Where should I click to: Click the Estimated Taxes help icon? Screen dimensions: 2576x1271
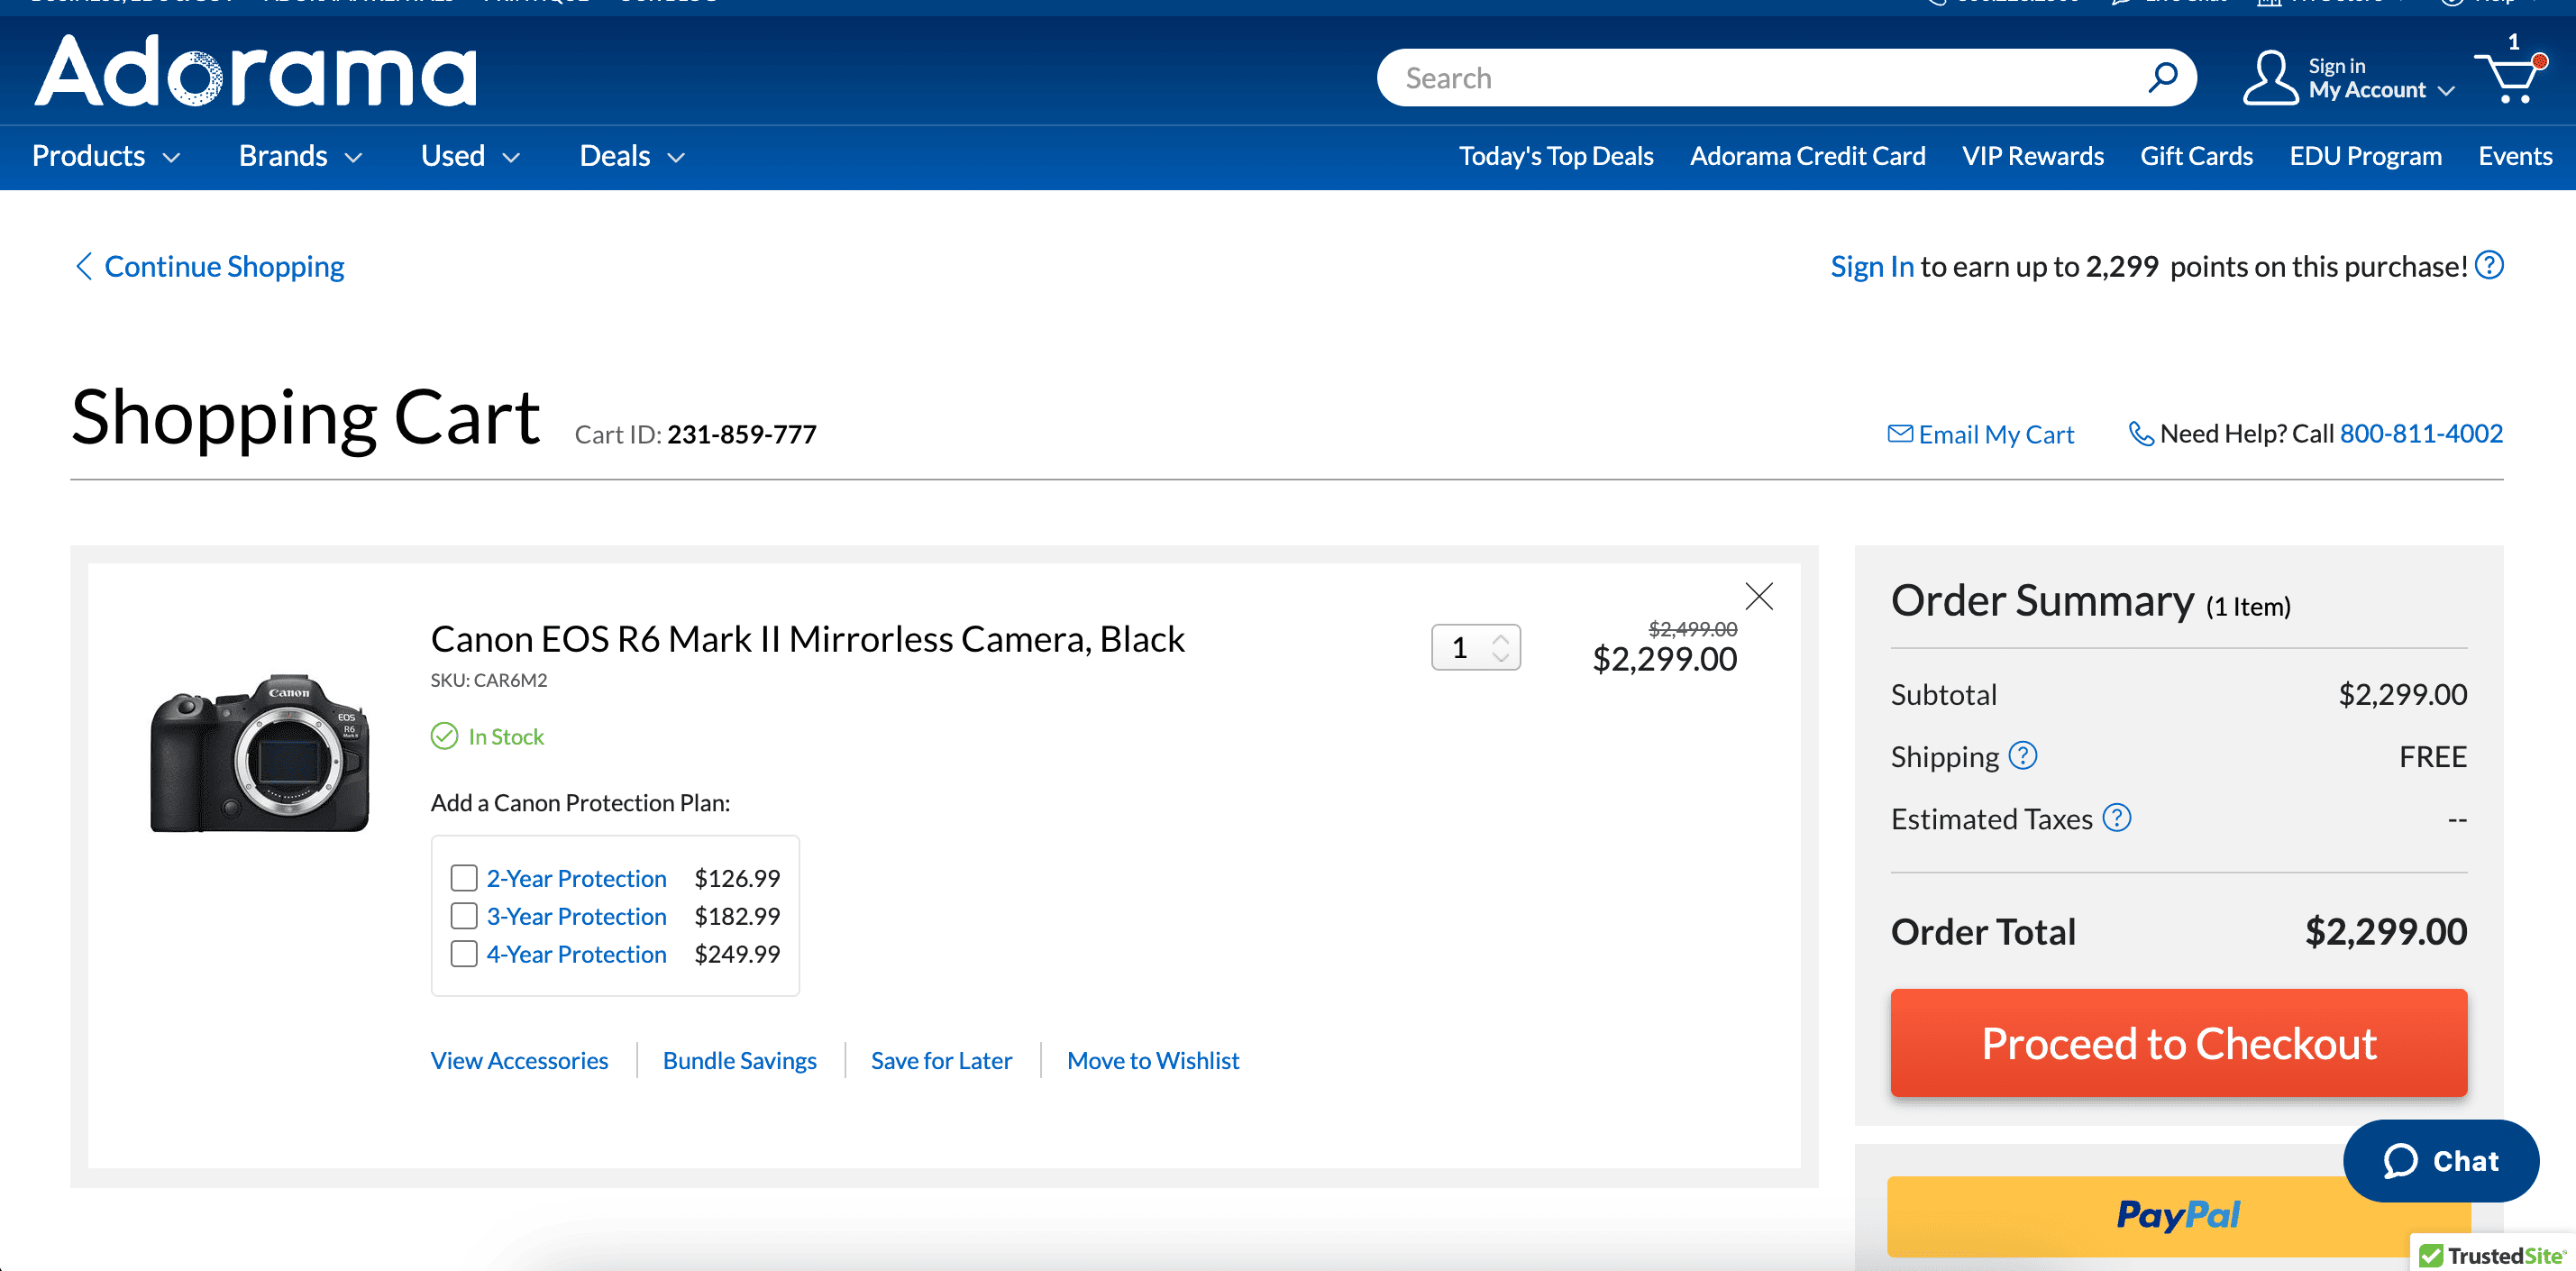2116,818
